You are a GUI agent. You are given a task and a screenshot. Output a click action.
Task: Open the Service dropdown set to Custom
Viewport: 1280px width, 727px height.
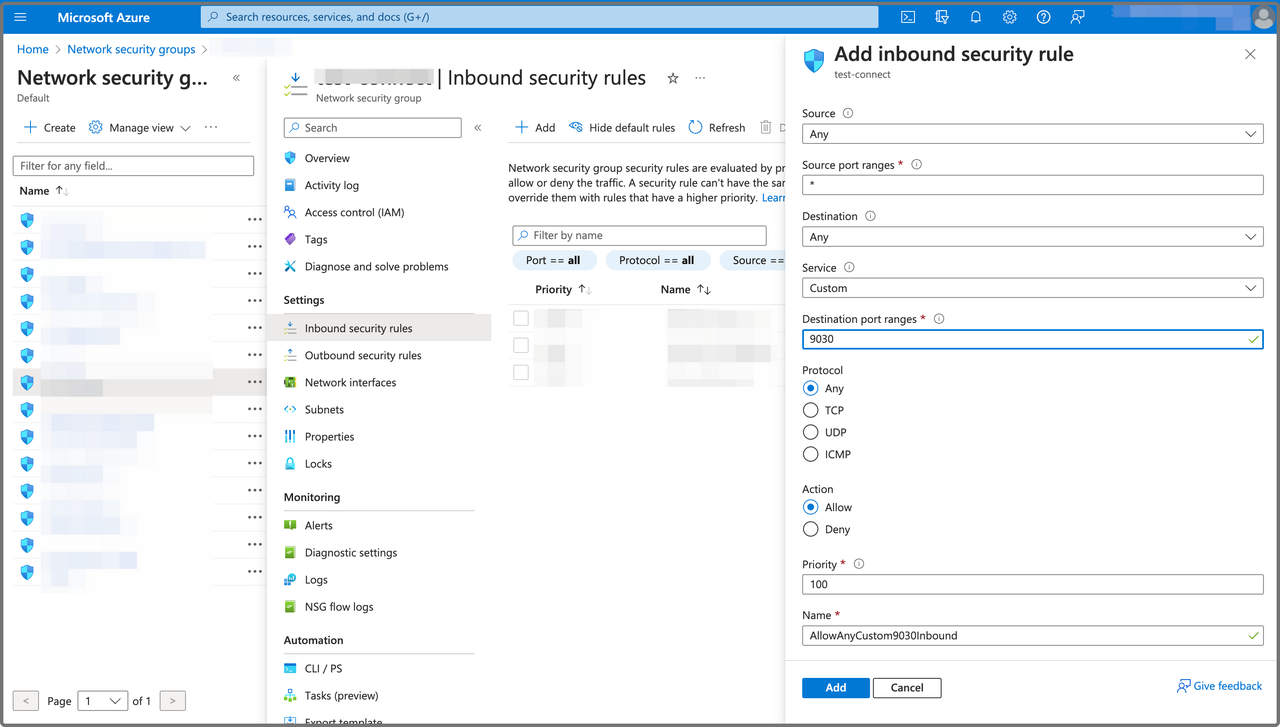1032,288
